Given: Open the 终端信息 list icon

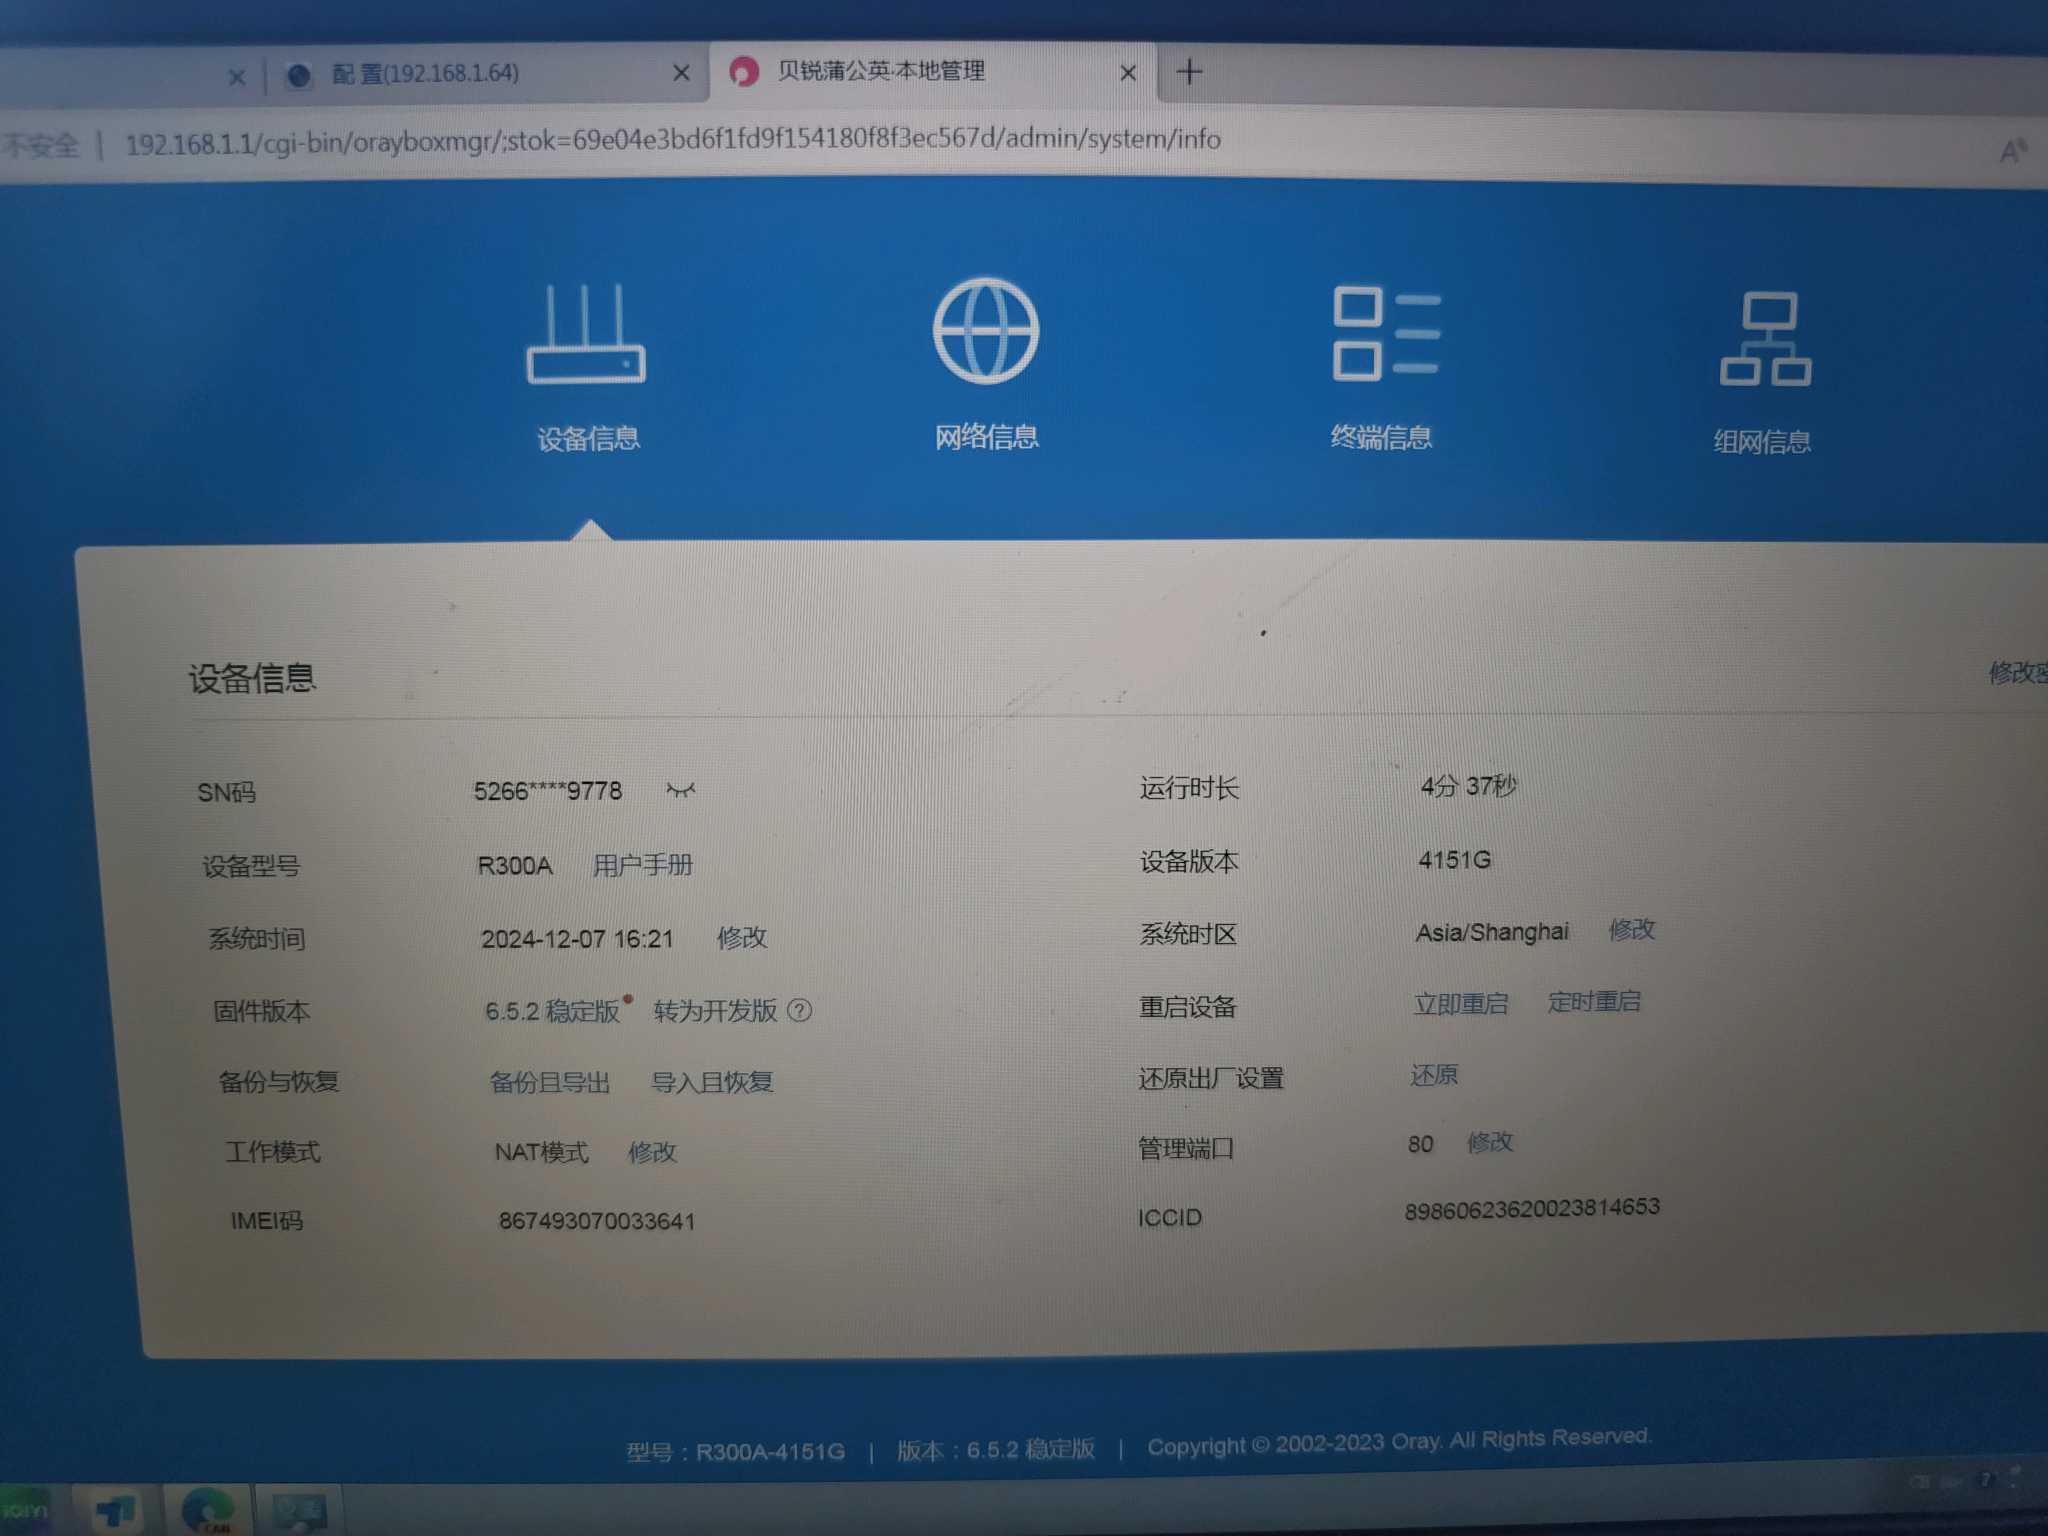Looking at the screenshot, I should pos(1385,334).
